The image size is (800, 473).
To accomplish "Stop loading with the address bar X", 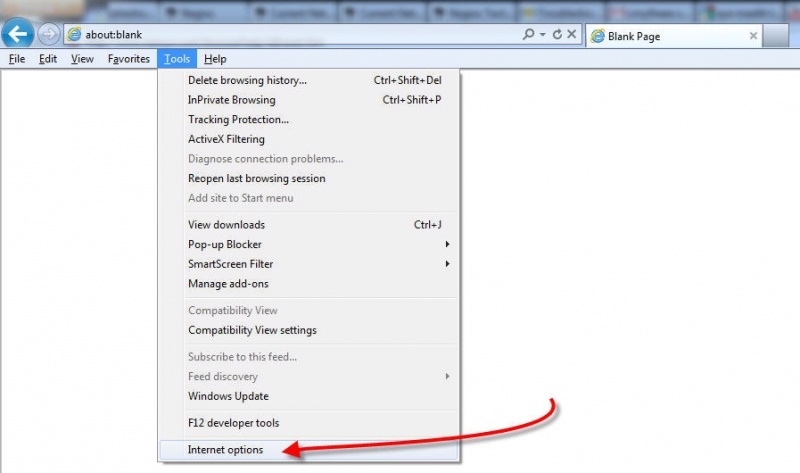I will [571, 34].
